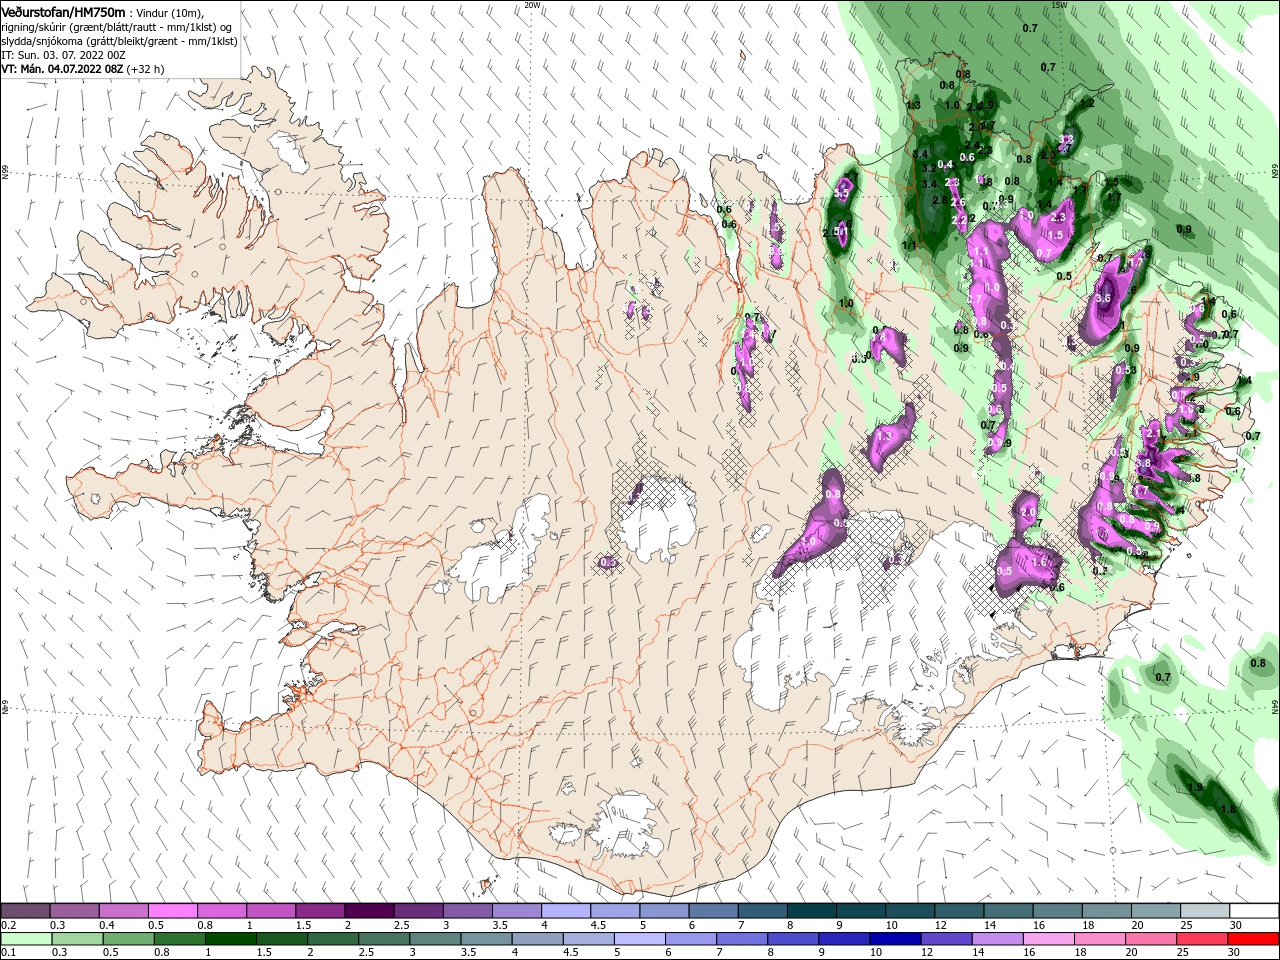Select upper legend swatch between 0.2 and 0.3
The width and height of the screenshot is (1280, 960).
coord(25,911)
